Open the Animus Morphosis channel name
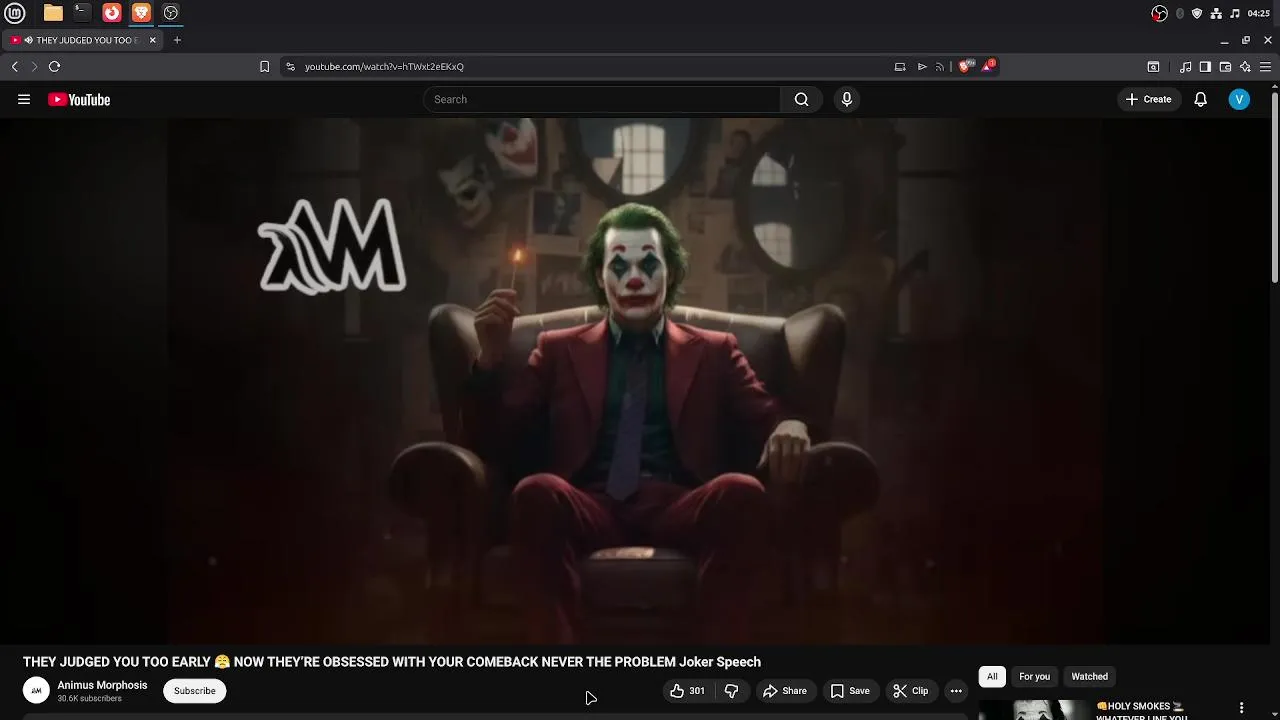The width and height of the screenshot is (1280, 720). [x=102, y=685]
